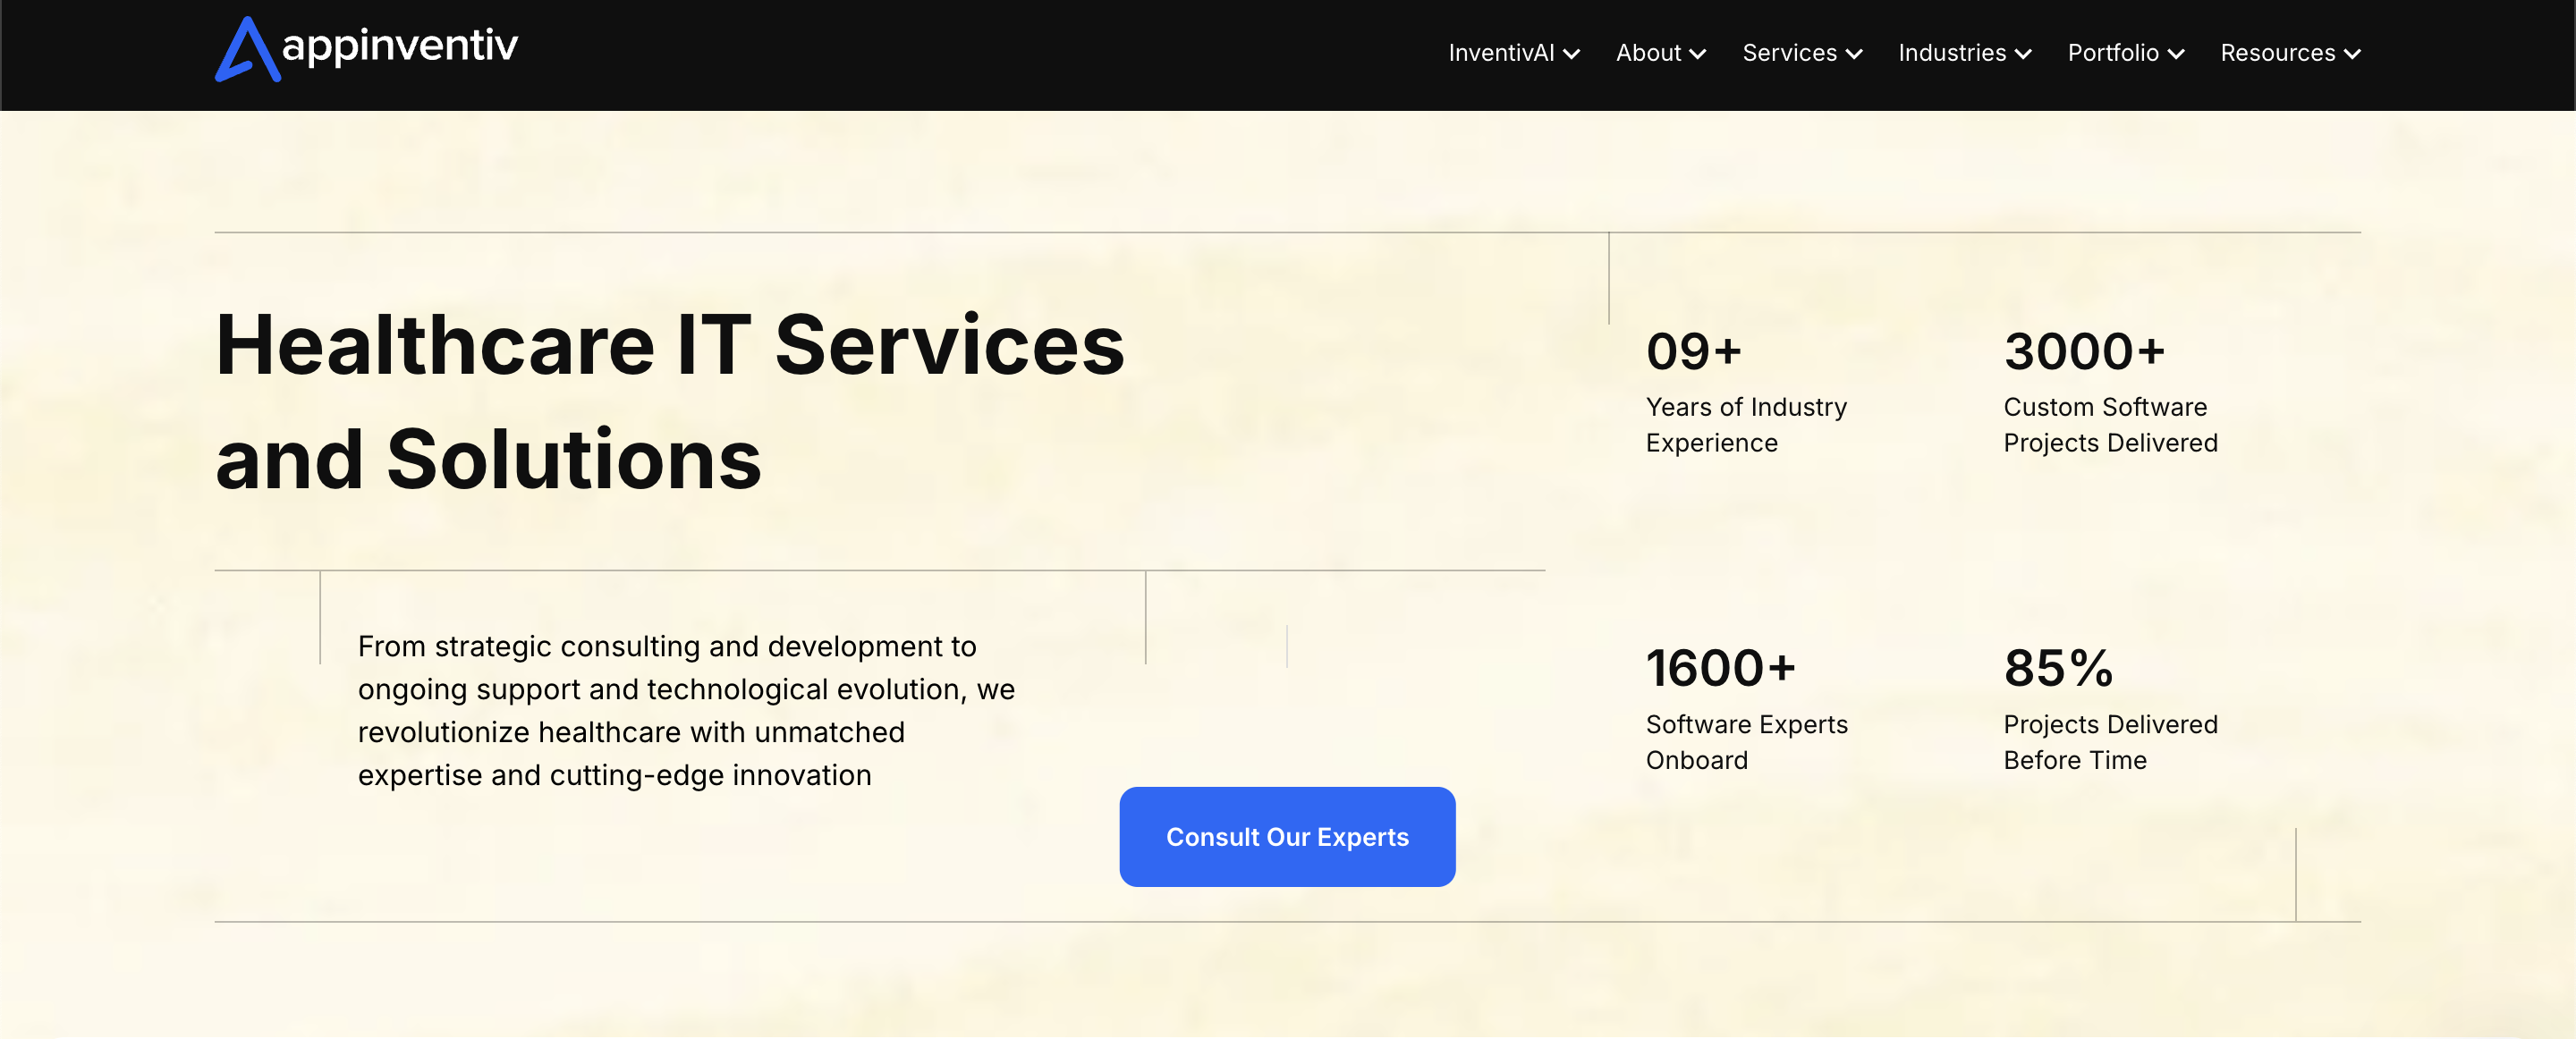Click the InventivAI chevron icon
The image size is (2576, 1039).
tap(1572, 54)
